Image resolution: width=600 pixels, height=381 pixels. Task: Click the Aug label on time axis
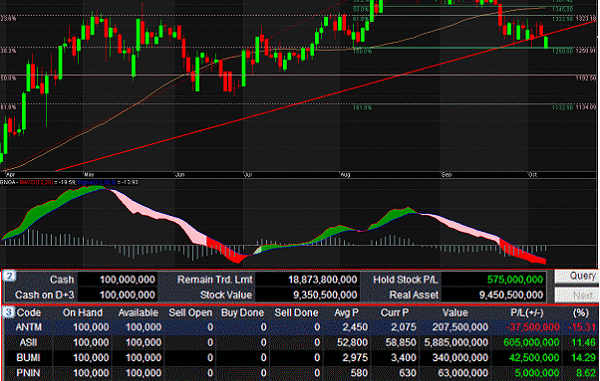345,174
